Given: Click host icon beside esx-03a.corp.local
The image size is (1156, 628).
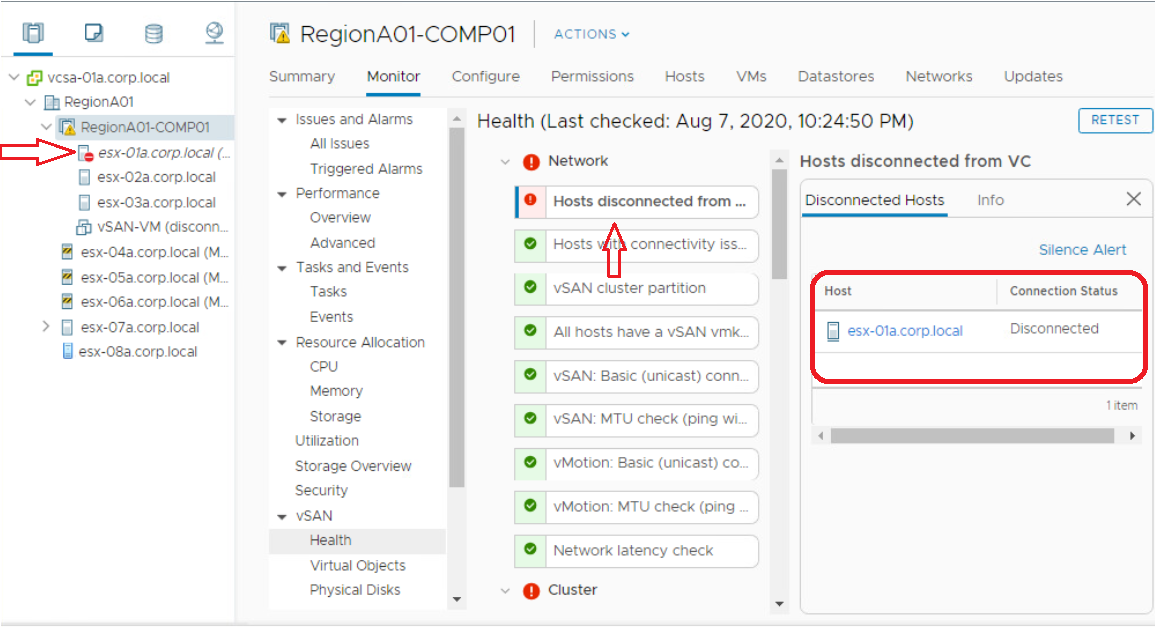Looking at the screenshot, I should coord(84,202).
